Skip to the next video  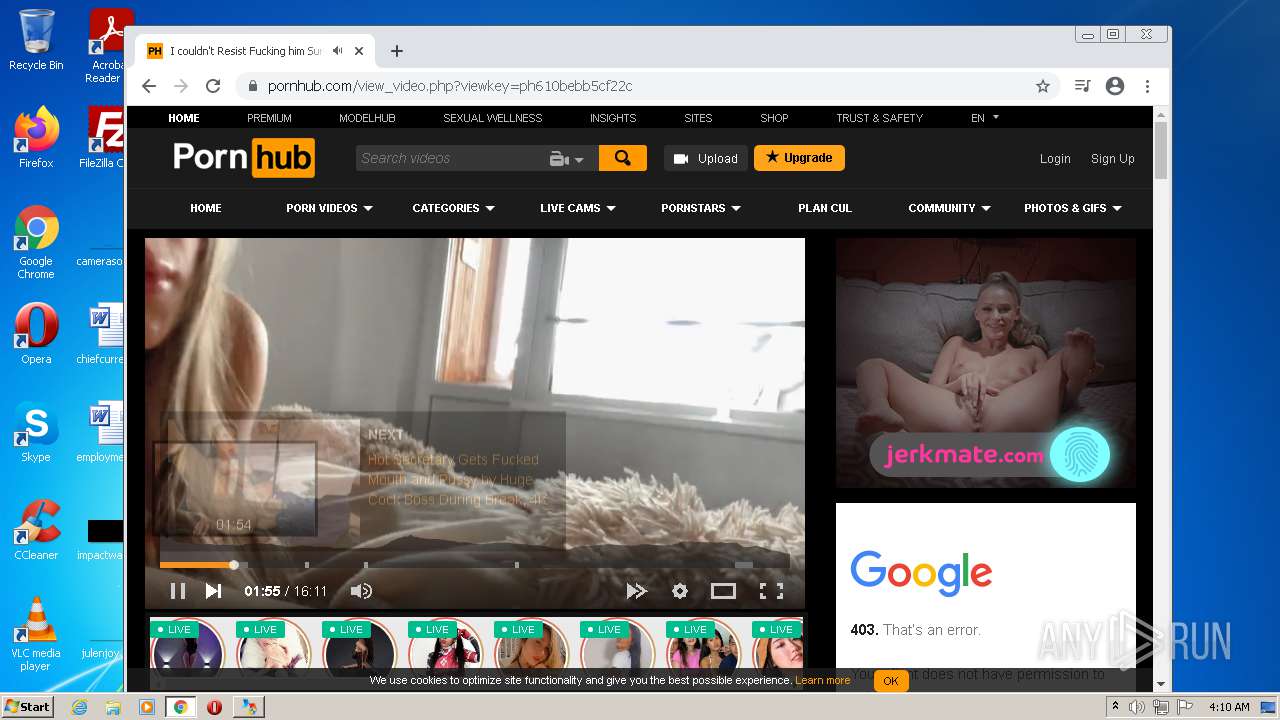point(213,591)
